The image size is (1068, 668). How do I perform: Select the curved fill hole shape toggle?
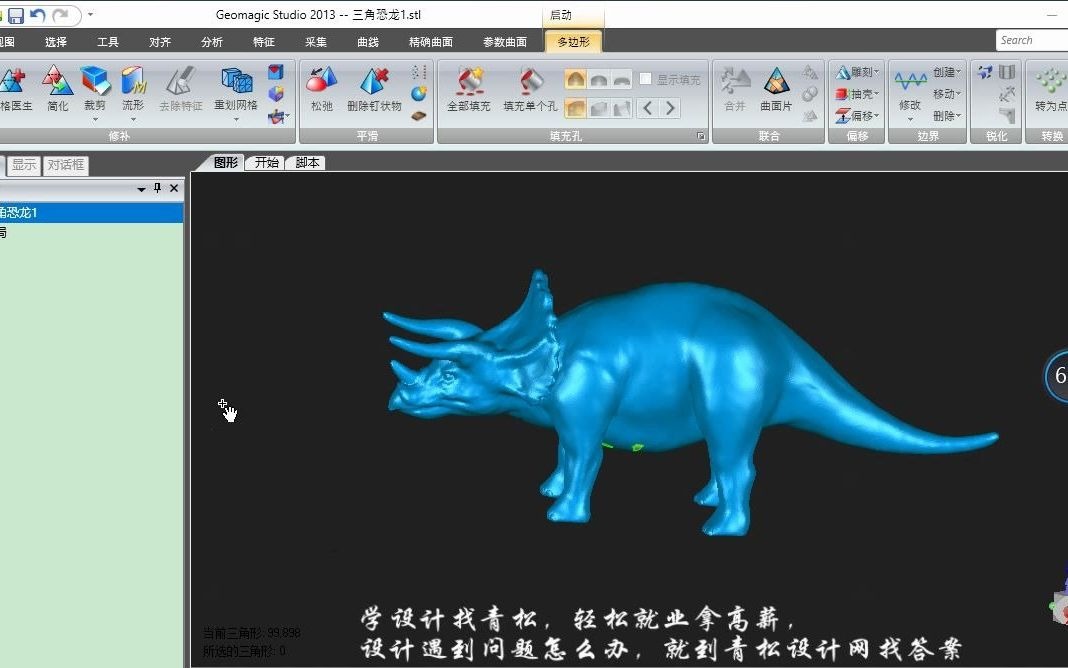tap(597, 79)
